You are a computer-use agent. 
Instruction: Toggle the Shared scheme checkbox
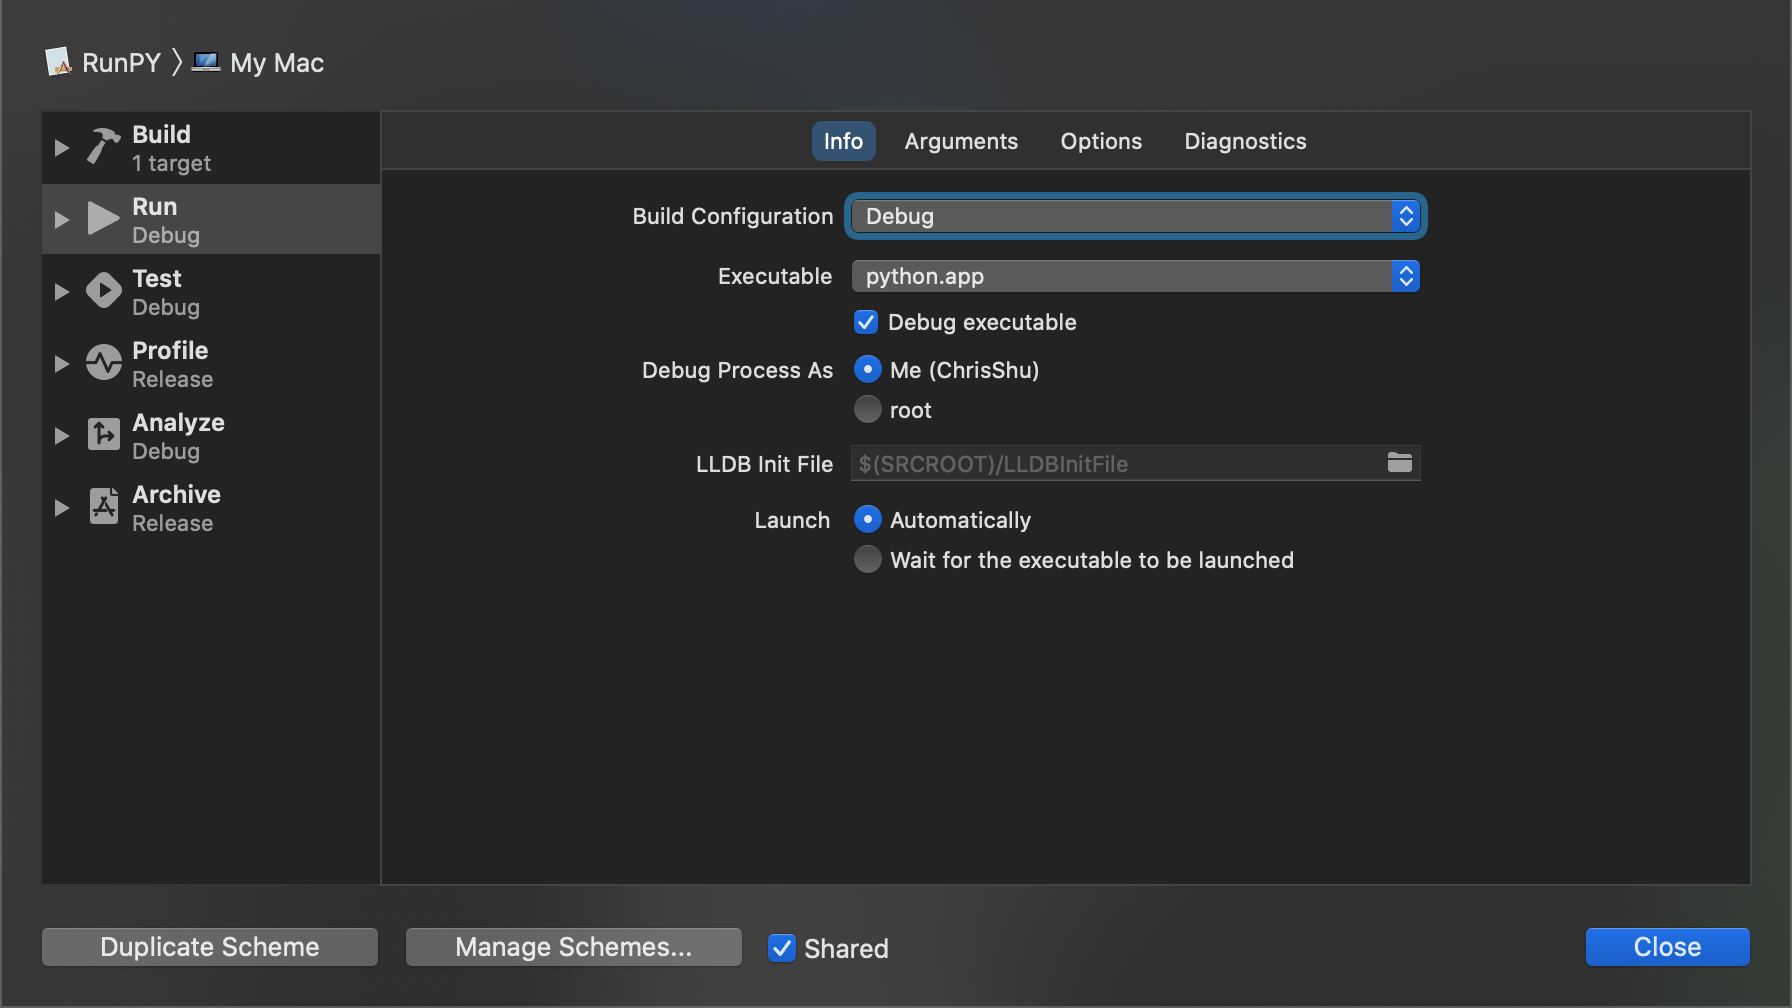781,948
